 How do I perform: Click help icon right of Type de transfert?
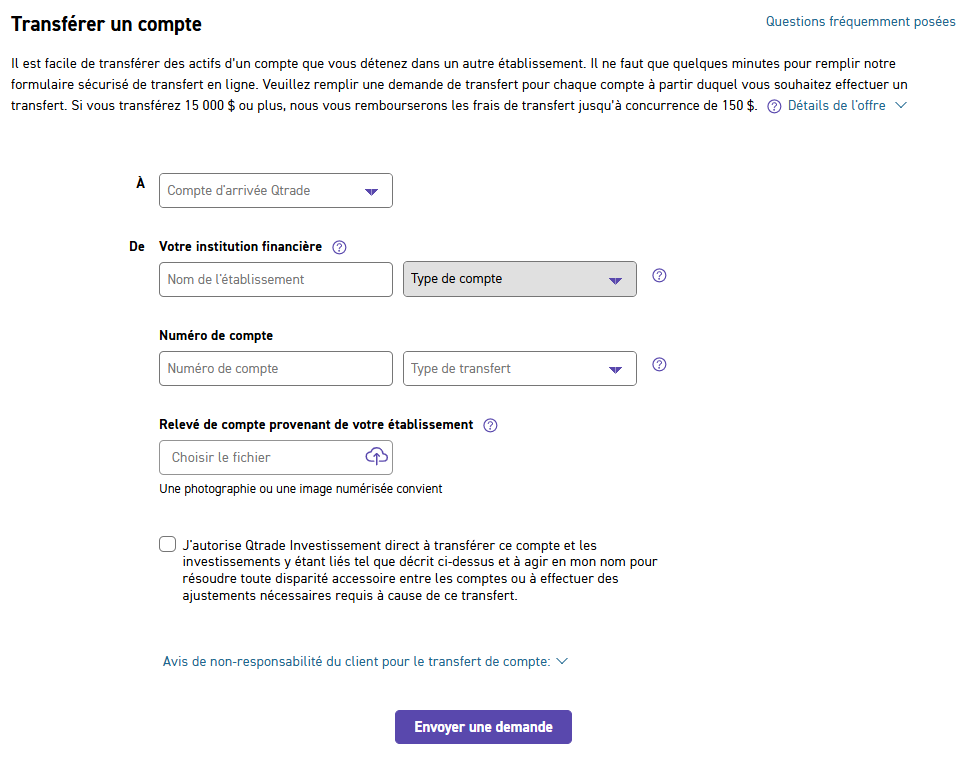pos(659,365)
